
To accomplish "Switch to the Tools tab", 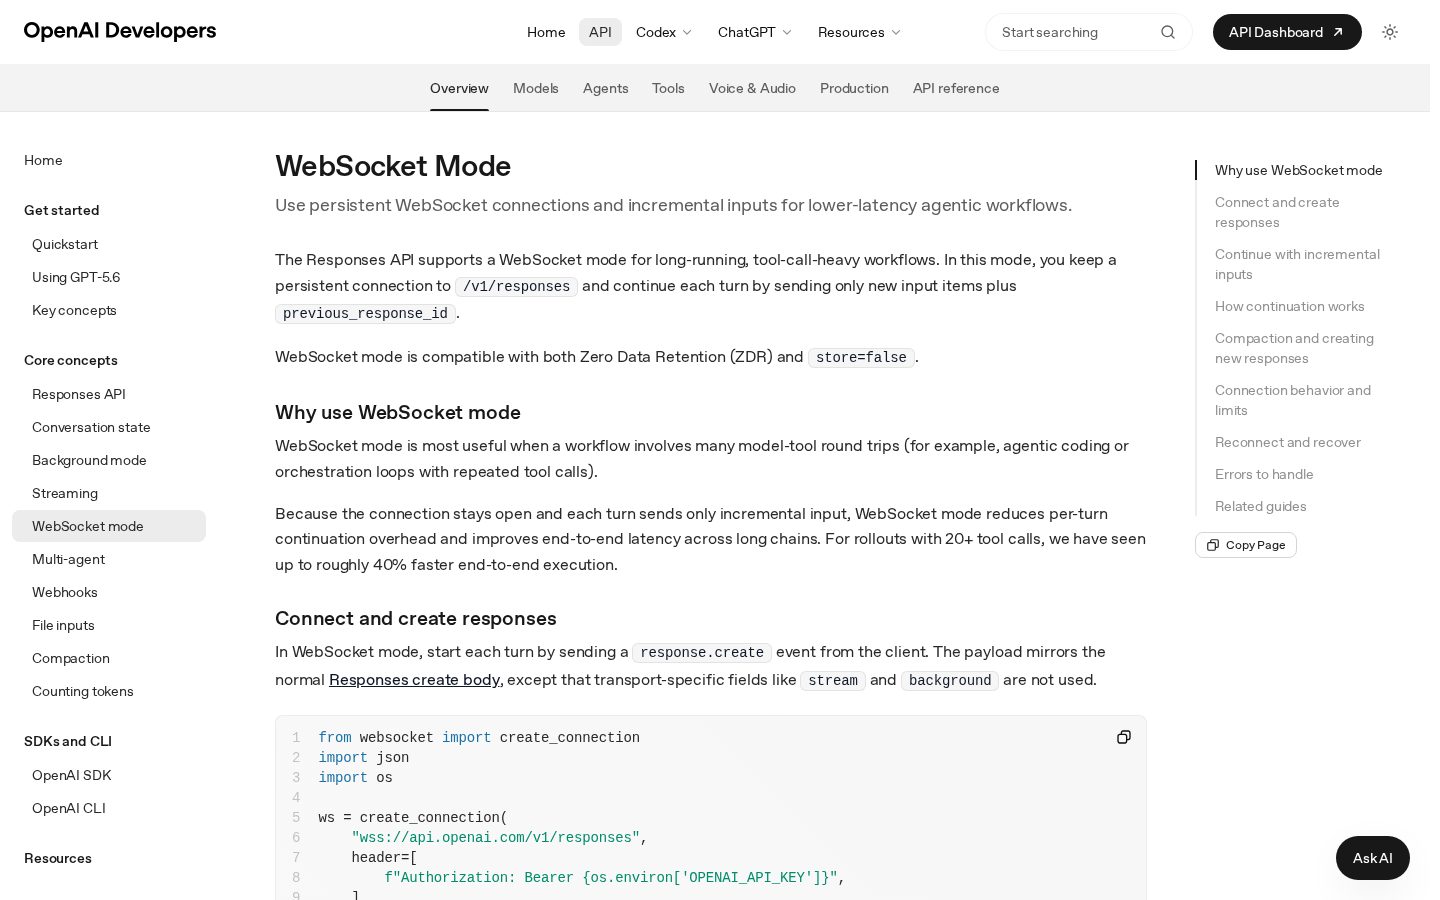I will pyautogui.click(x=668, y=88).
